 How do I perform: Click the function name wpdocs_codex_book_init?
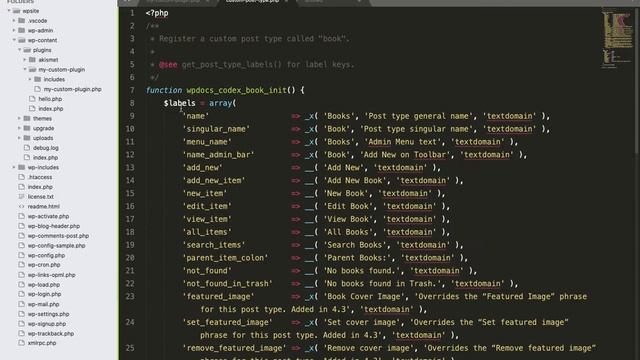coord(237,90)
